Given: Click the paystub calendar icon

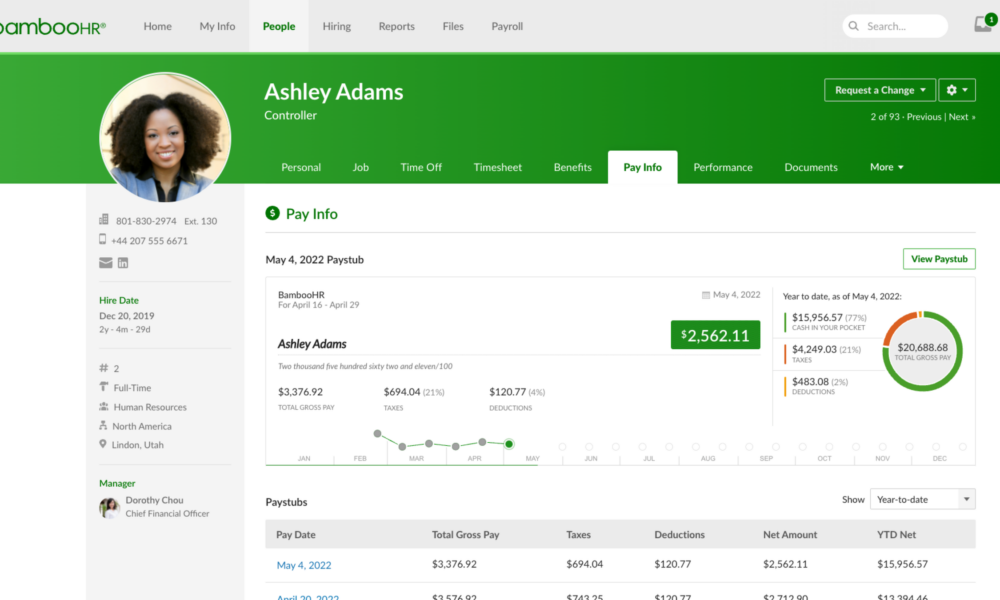Looking at the screenshot, I should tap(705, 295).
